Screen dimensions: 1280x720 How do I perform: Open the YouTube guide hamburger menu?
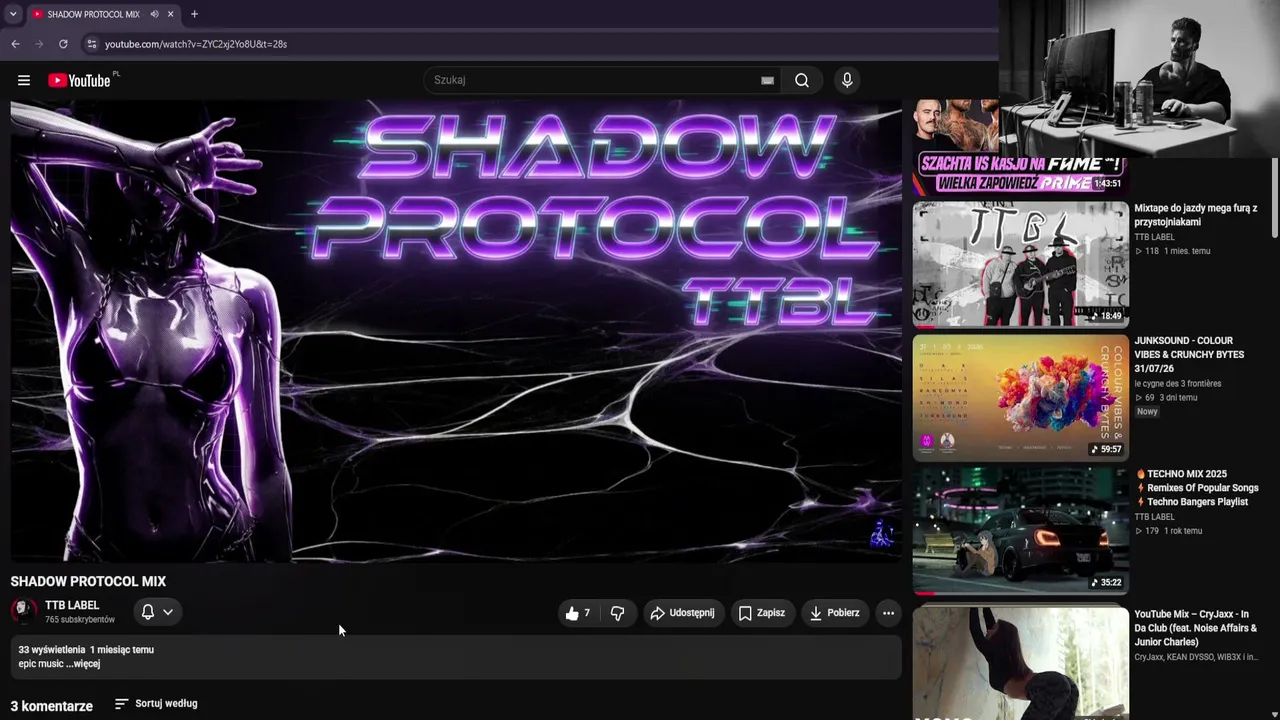24,81
